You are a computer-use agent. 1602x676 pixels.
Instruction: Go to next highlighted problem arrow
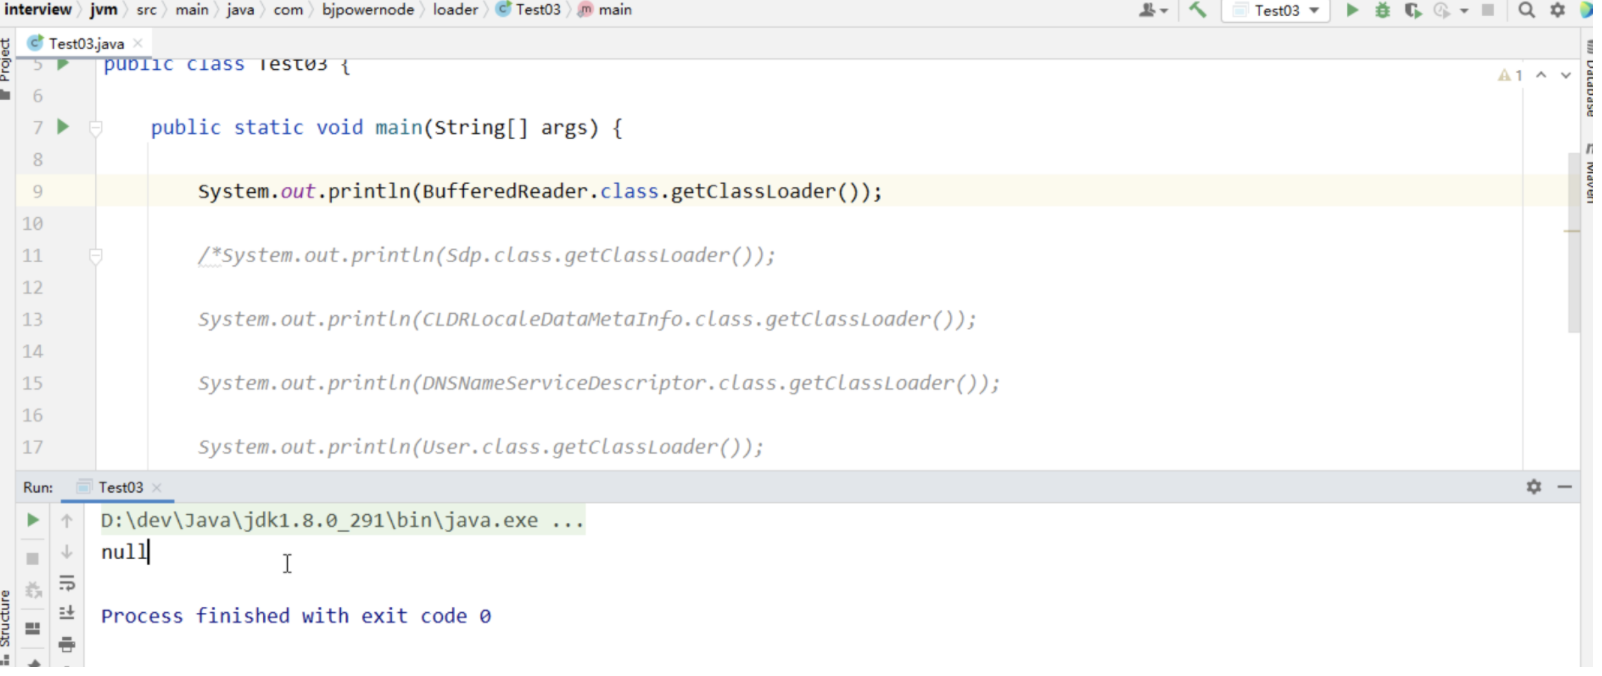(x=1565, y=76)
